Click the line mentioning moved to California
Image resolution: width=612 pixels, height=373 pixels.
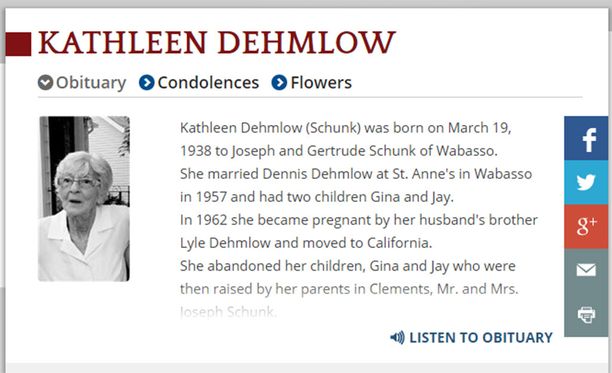pyautogui.click(x=306, y=243)
